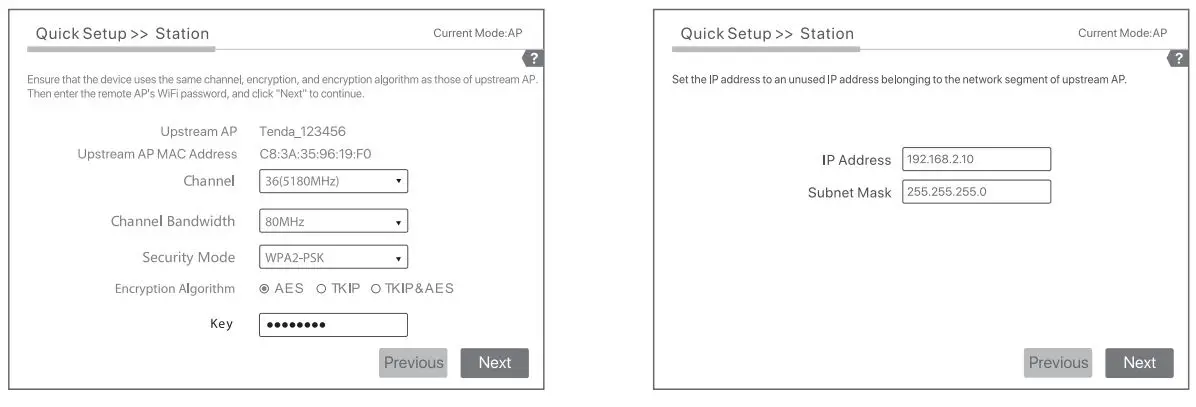
Task: Open the Channel dropdown showing 36(5180MHz)
Action: point(333,181)
